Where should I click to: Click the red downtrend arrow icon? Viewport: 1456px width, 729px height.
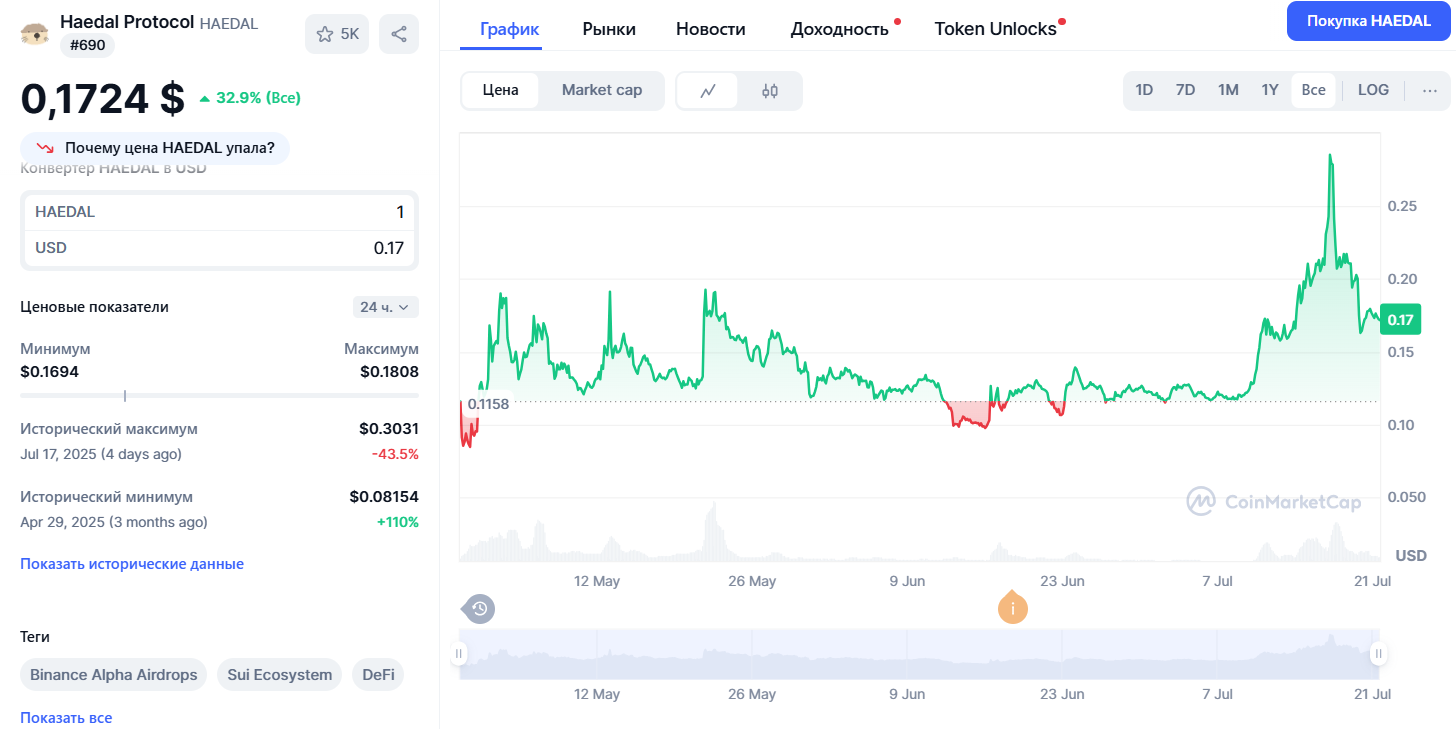click(x=45, y=148)
